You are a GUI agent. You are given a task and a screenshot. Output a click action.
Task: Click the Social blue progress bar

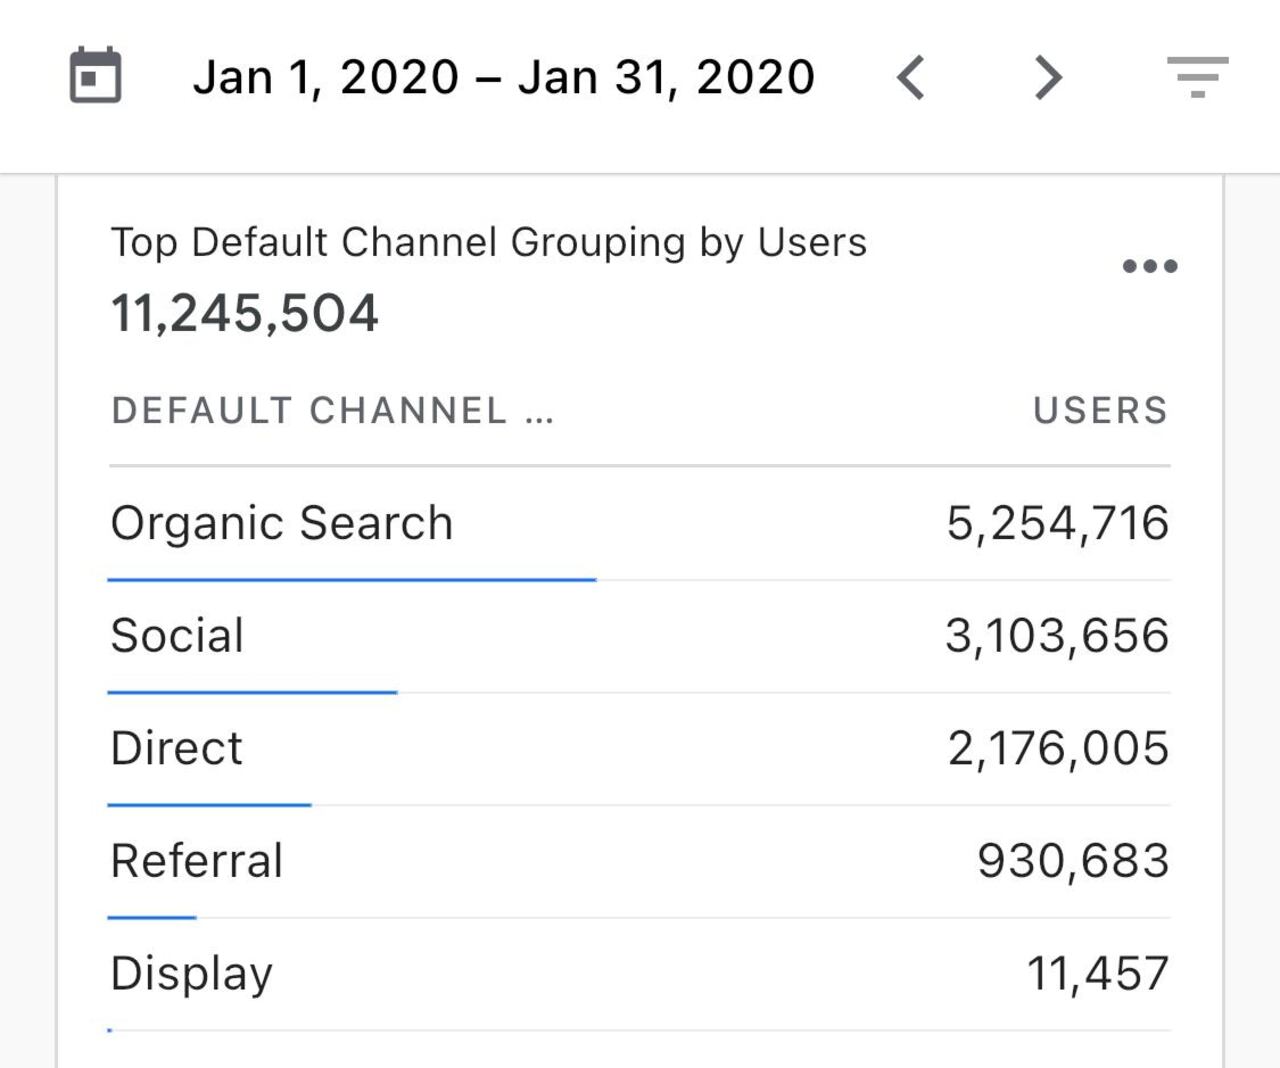[x=252, y=692]
